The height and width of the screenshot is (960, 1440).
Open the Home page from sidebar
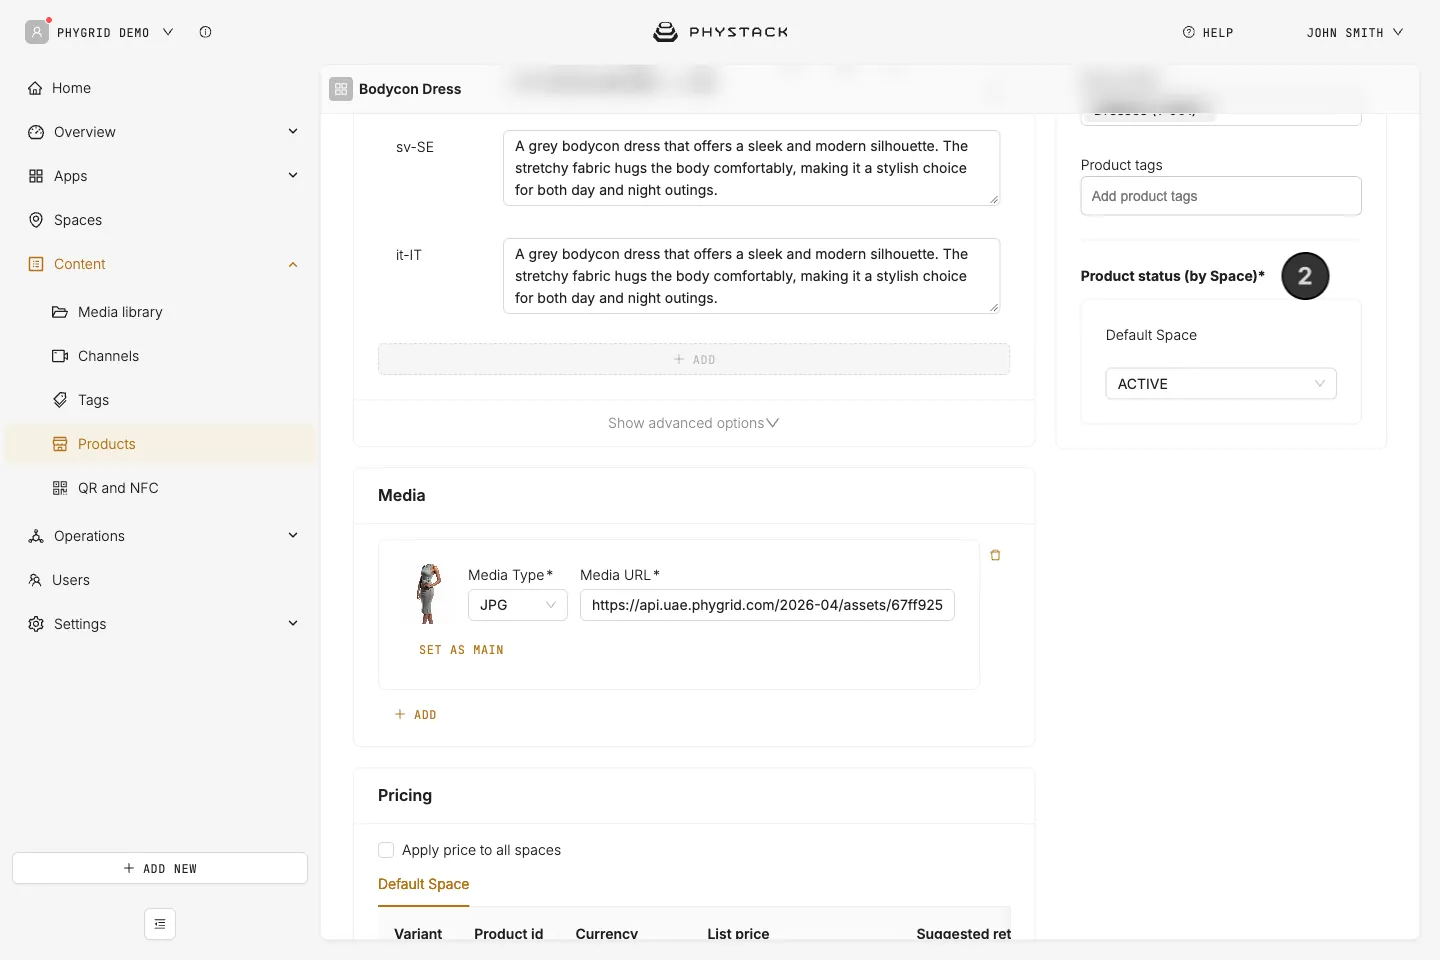point(71,88)
